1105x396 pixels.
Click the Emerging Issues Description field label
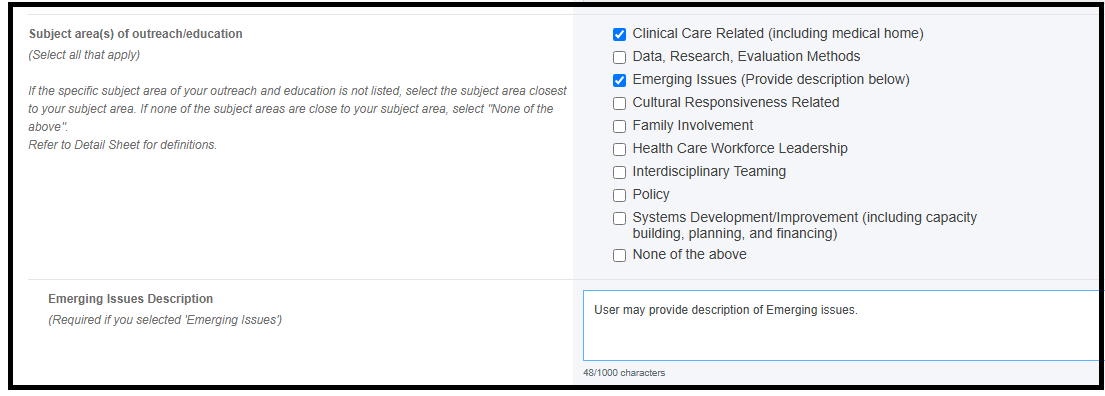pyautogui.click(x=130, y=299)
